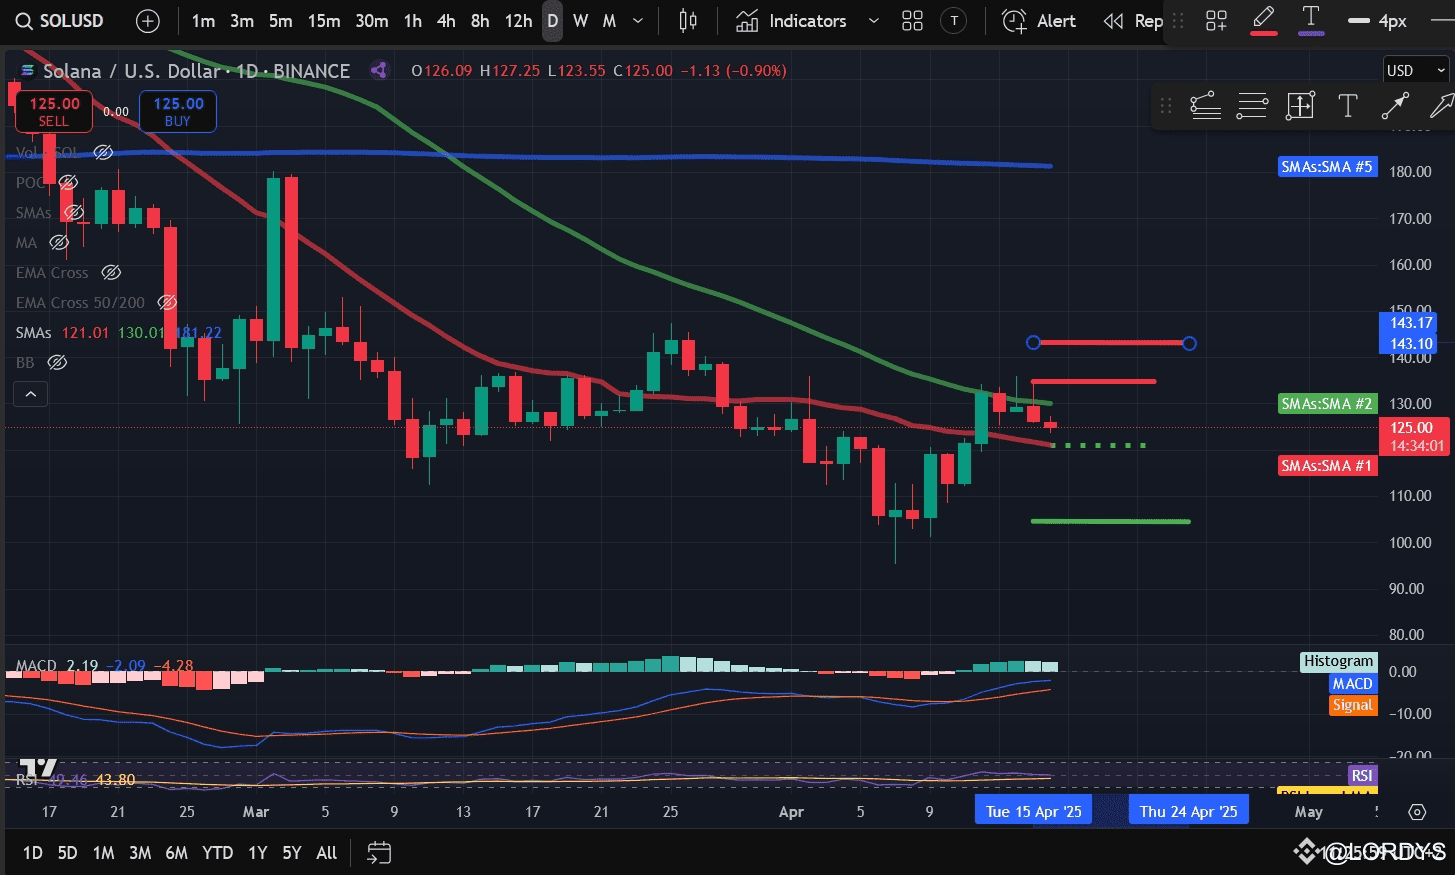Click the Tue 15 Apr '25 date marker
Image resolution: width=1455 pixels, height=875 pixels.
point(1033,811)
